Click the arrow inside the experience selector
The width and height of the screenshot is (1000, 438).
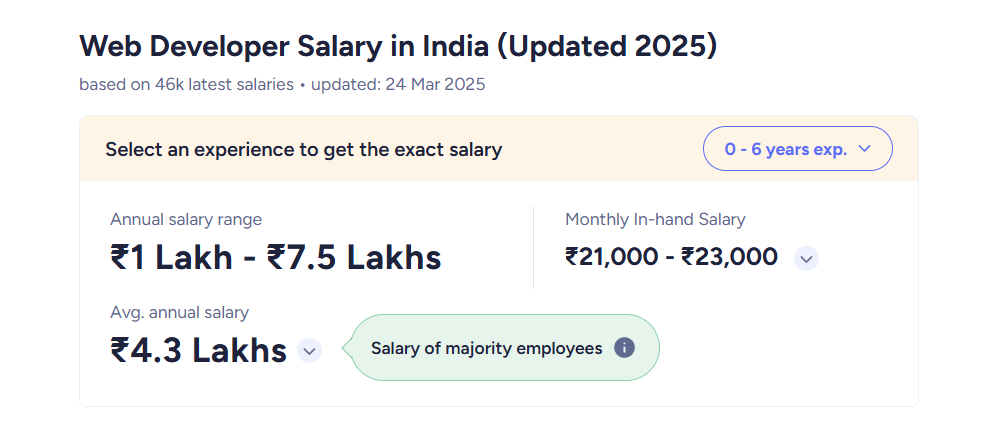point(864,149)
